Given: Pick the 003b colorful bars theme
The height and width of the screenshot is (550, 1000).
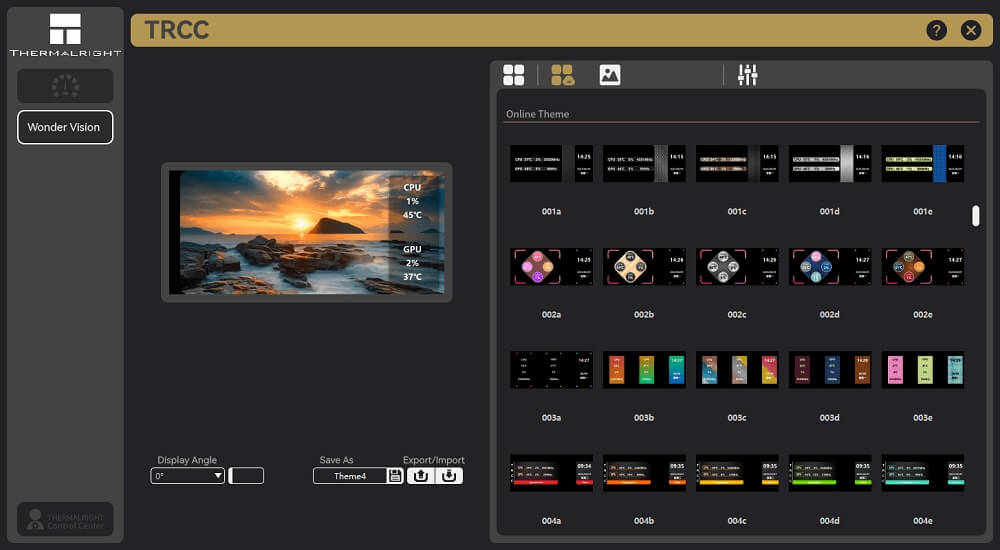Looking at the screenshot, I should (x=644, y=370).
